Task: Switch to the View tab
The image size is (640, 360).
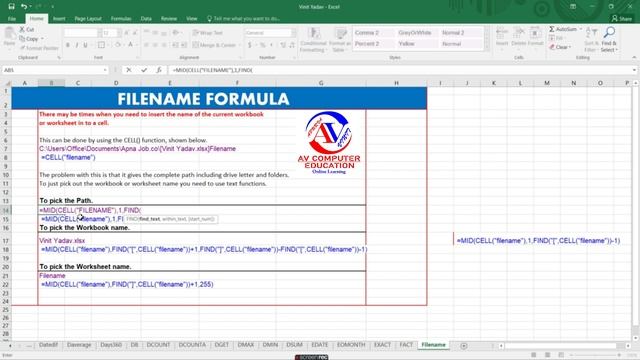Action: [191, 19]
